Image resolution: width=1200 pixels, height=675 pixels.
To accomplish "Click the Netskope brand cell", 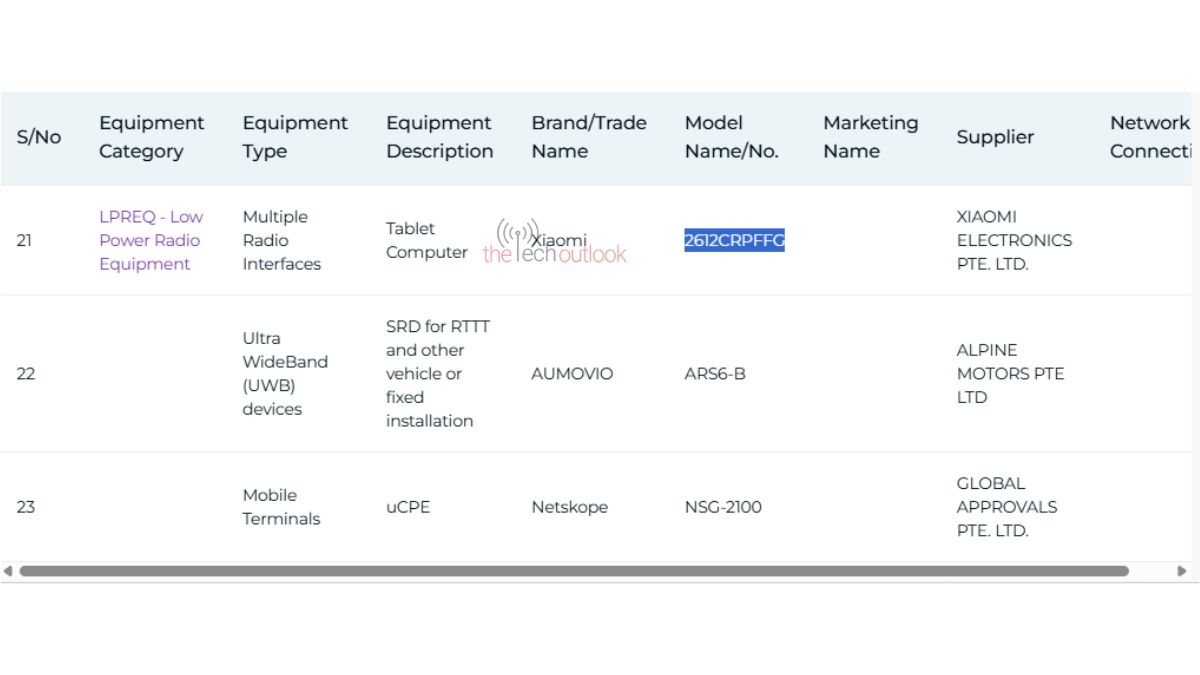I will pos(569,507).
